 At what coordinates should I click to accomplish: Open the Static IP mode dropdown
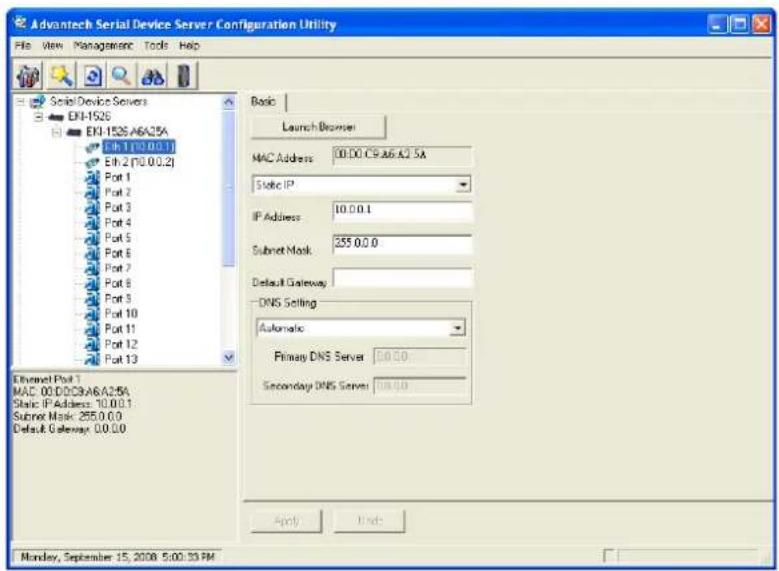pos(463,185)
